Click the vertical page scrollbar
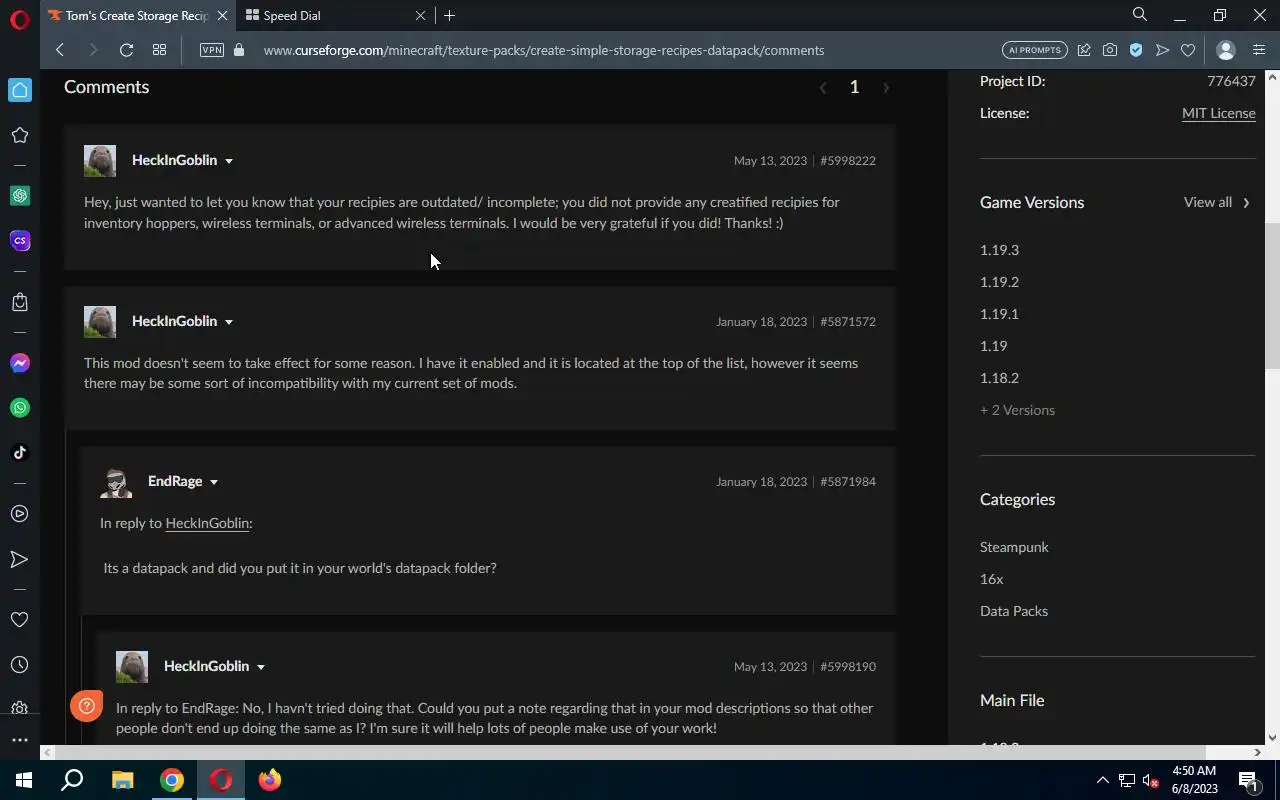The image size is (1280, 800). pyautogui.click(x=1272, y=295)
